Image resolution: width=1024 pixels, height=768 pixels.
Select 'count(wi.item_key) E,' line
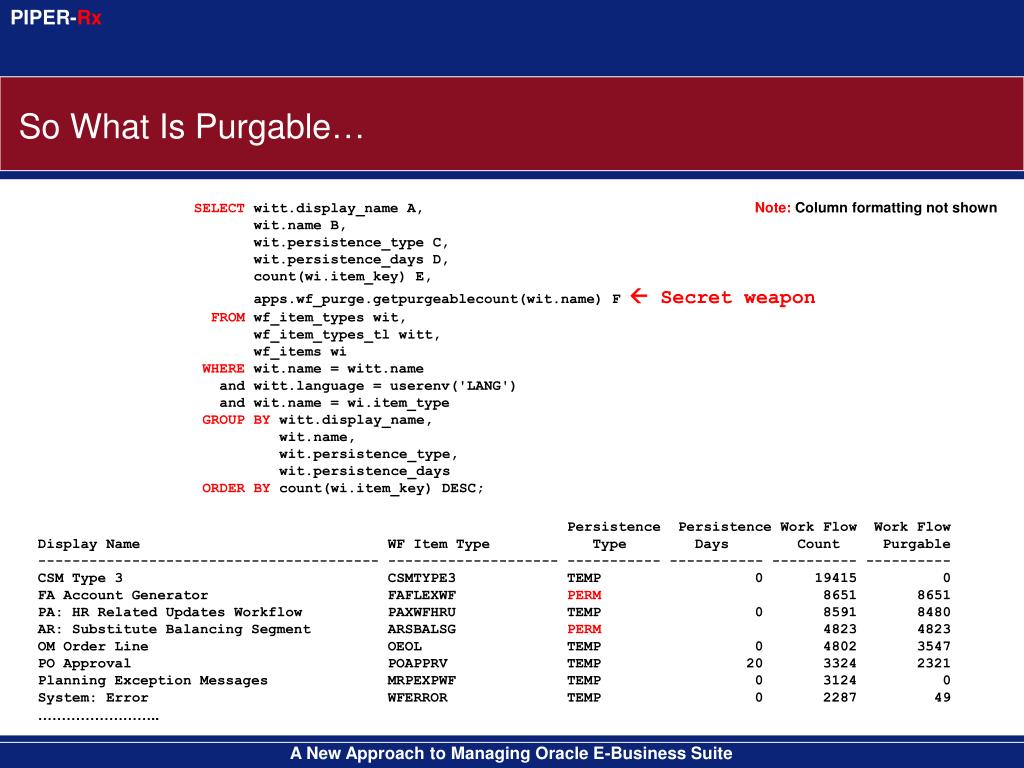coord(343,277)
